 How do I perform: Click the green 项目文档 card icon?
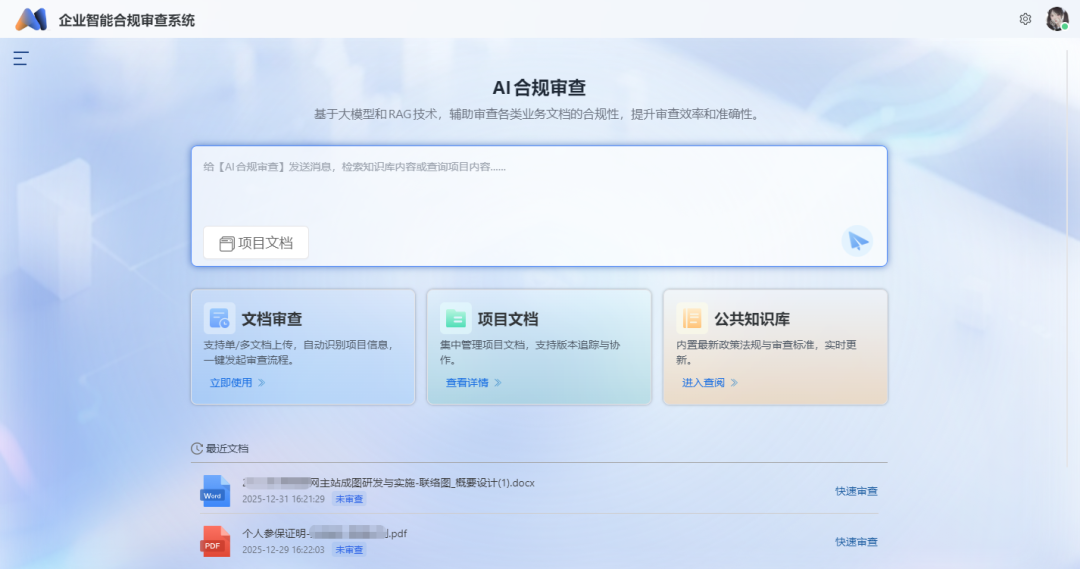pyautogui.click(x=455, y=318)
